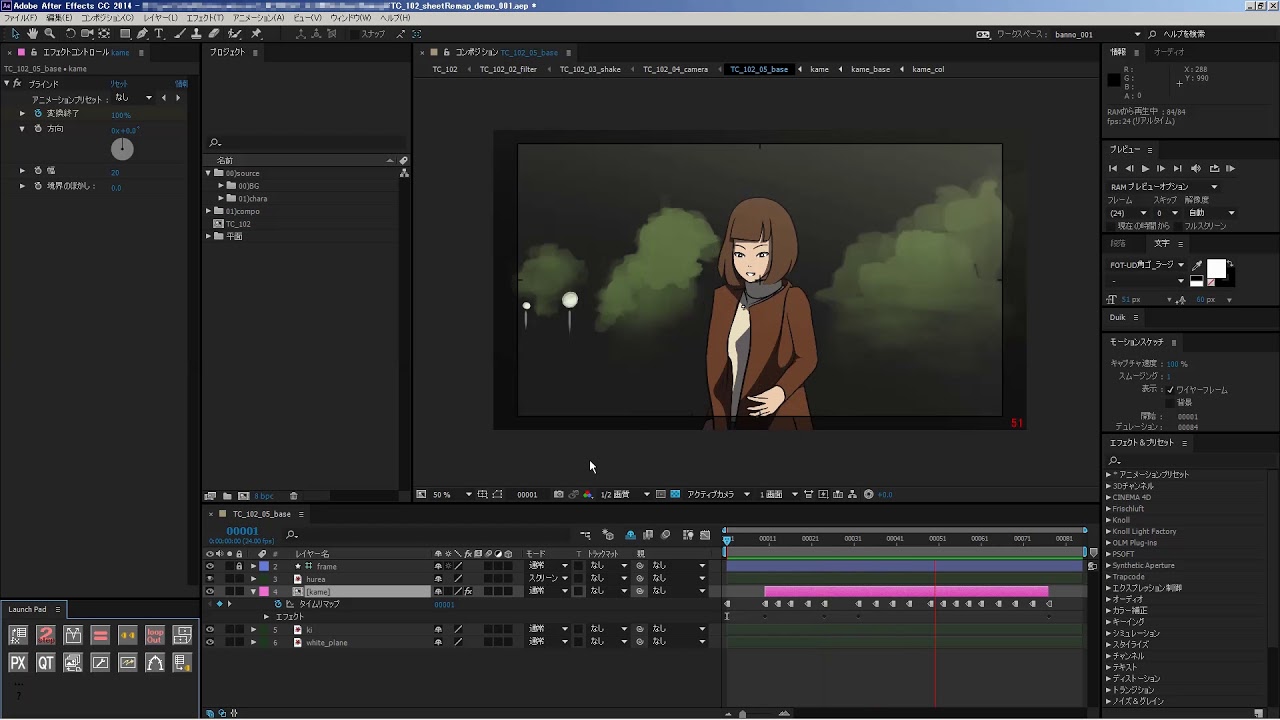Select the Hand tool
Viewport: 1280px width, 720px height.
coord(33,33)
